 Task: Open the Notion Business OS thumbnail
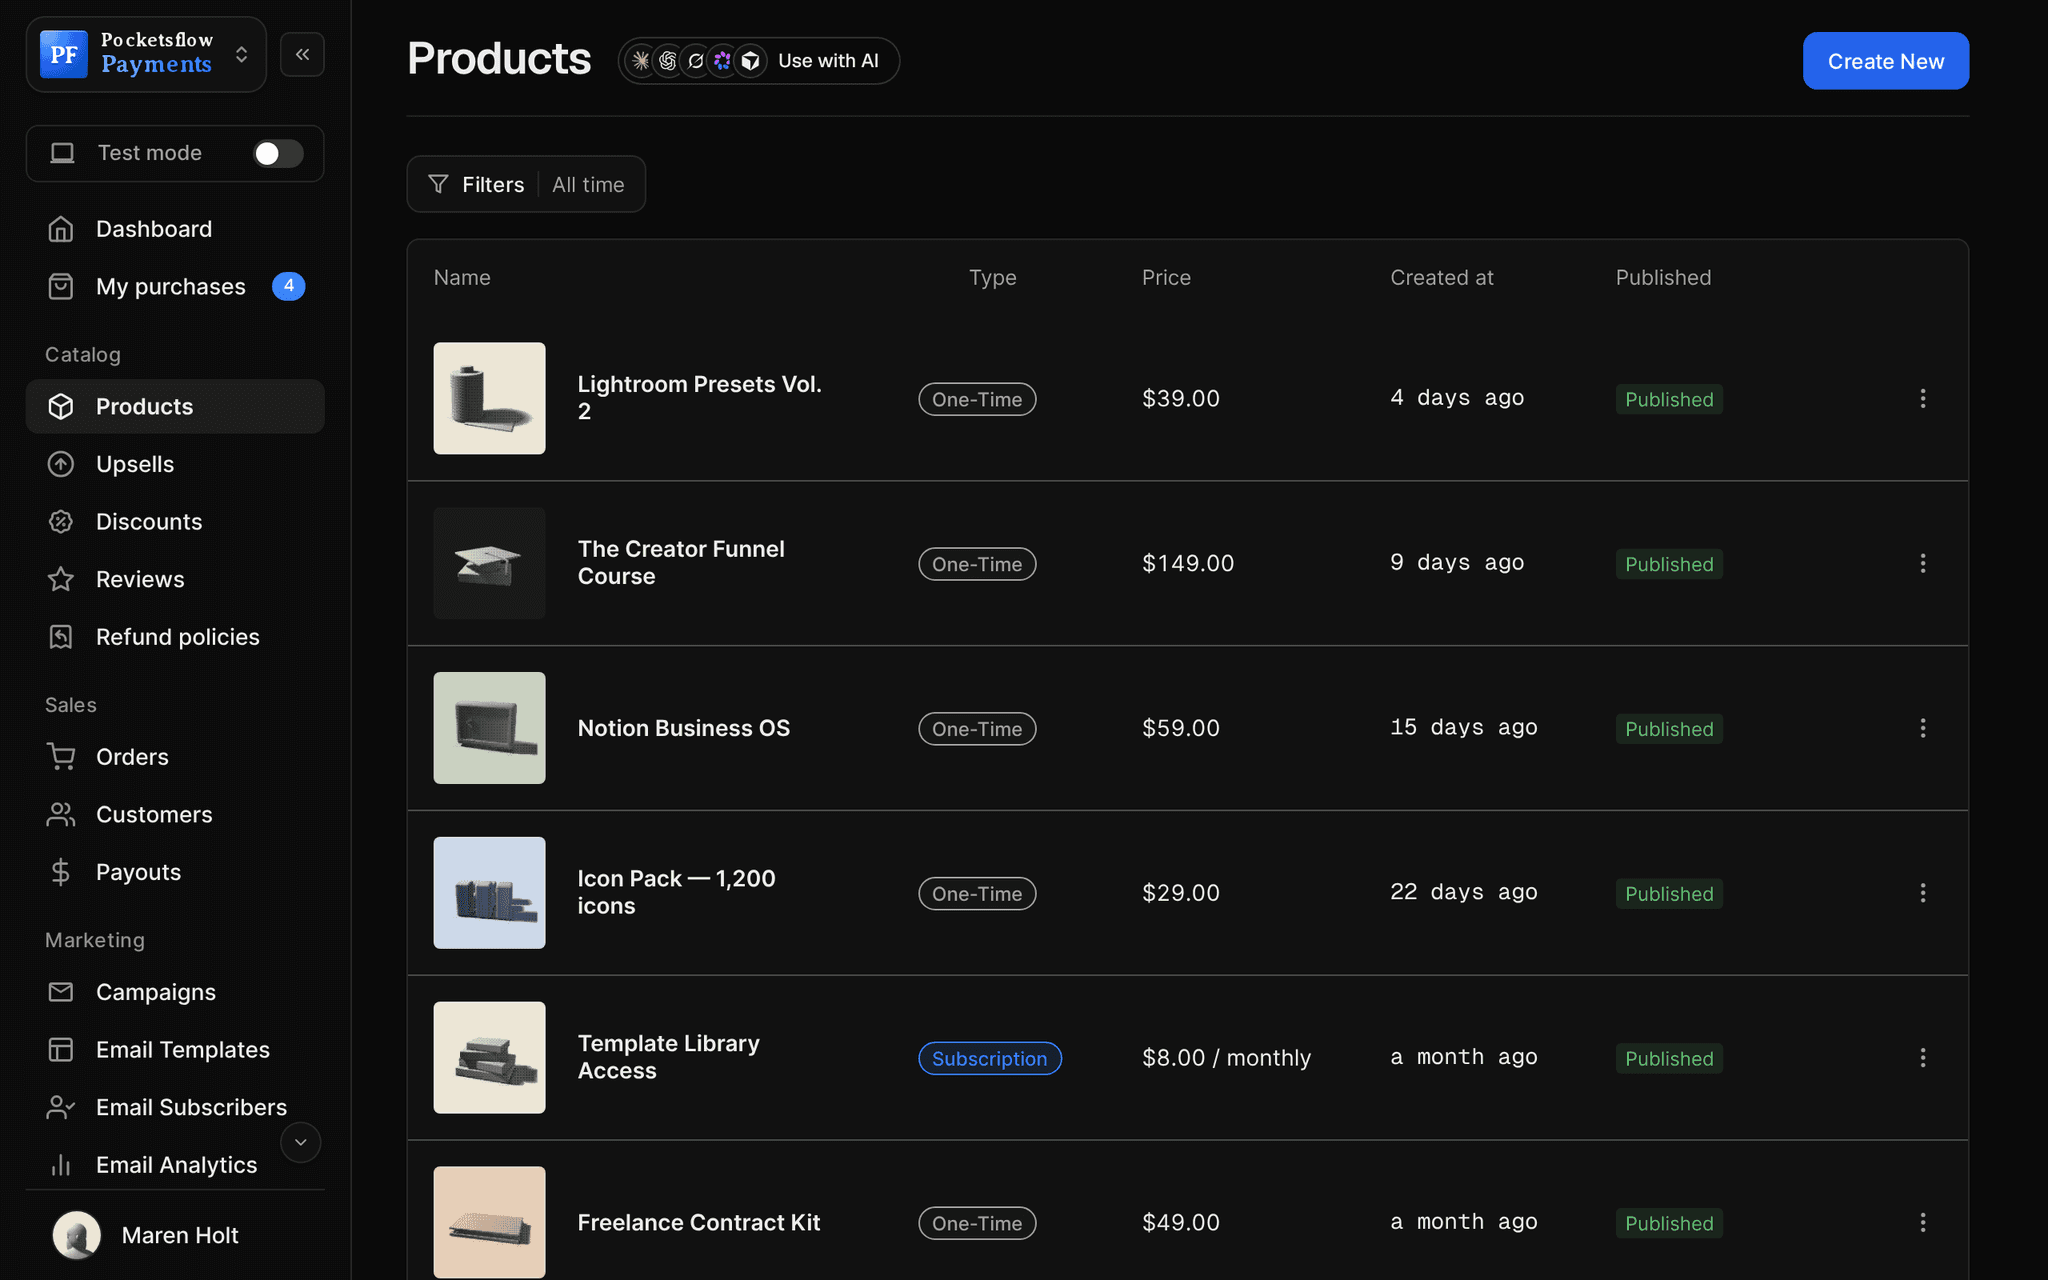pos(489,728)
